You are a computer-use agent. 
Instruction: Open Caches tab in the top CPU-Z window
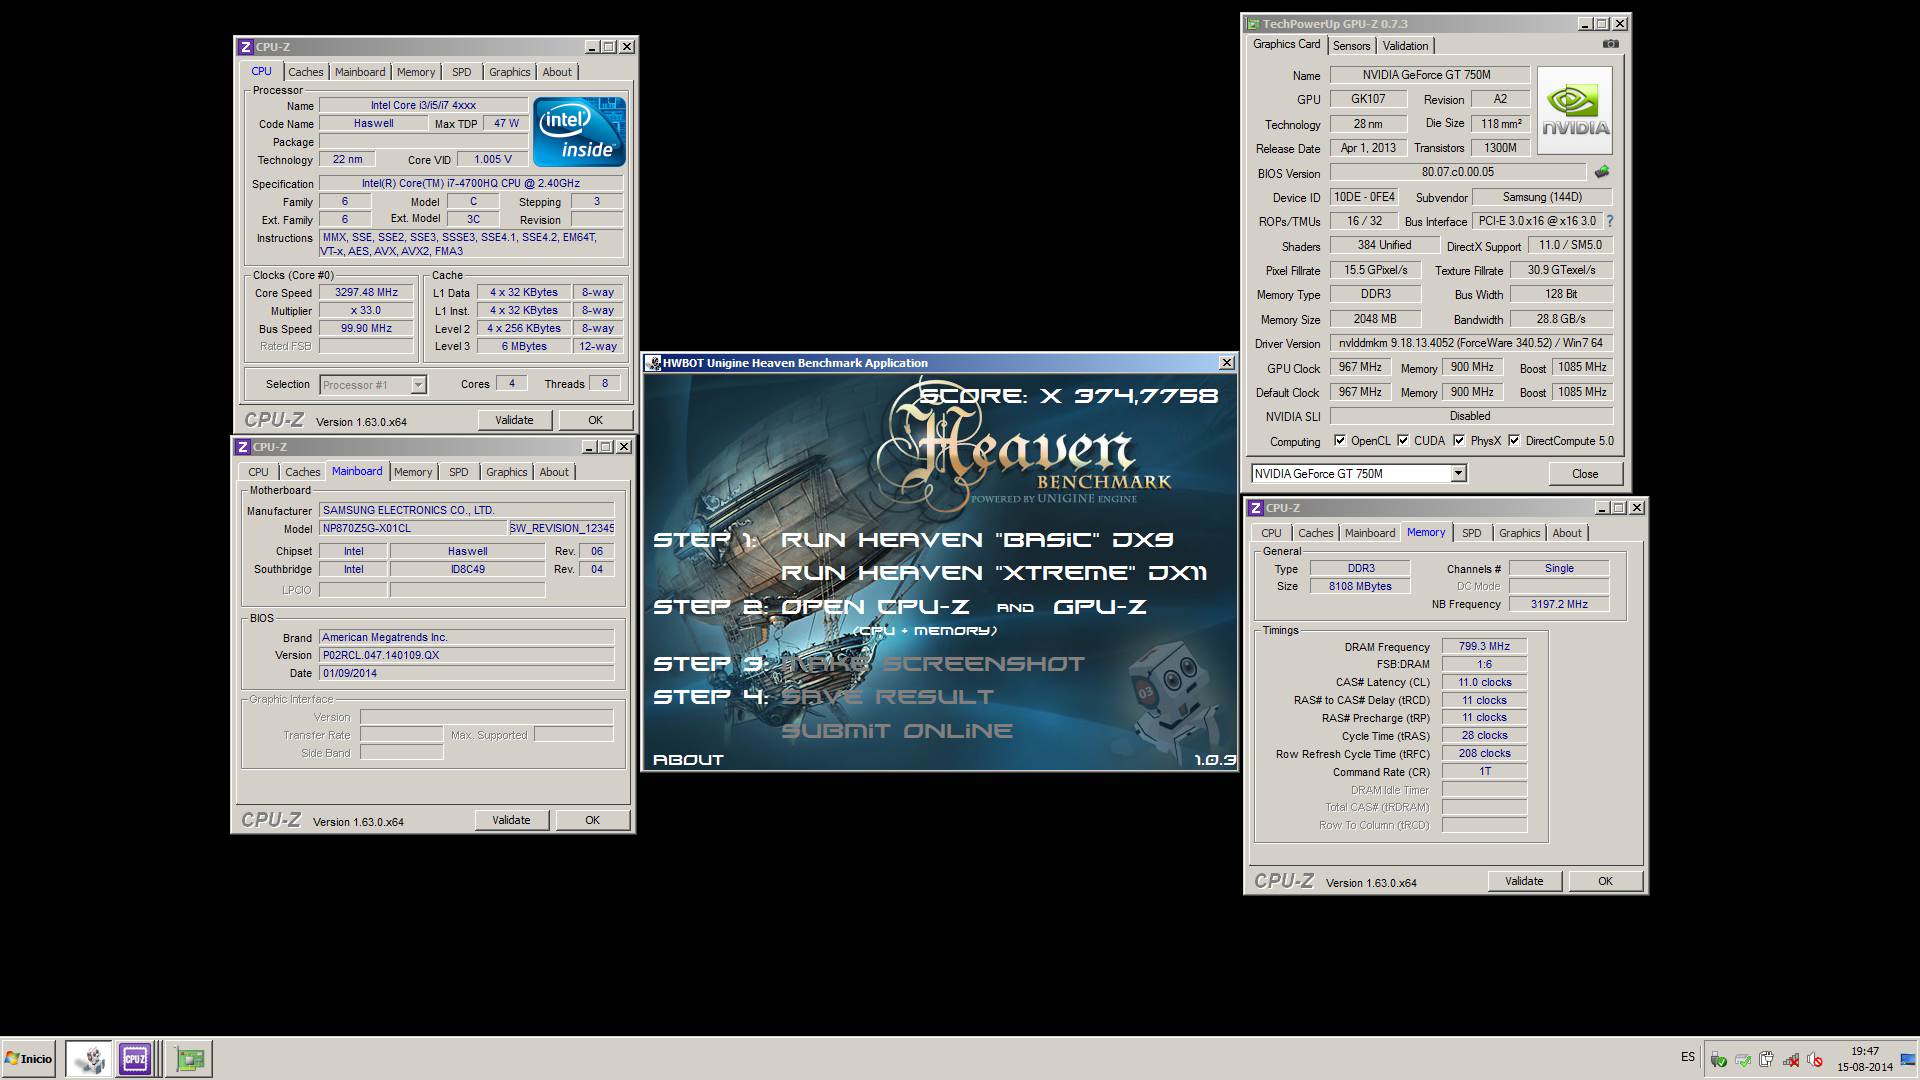306,72
